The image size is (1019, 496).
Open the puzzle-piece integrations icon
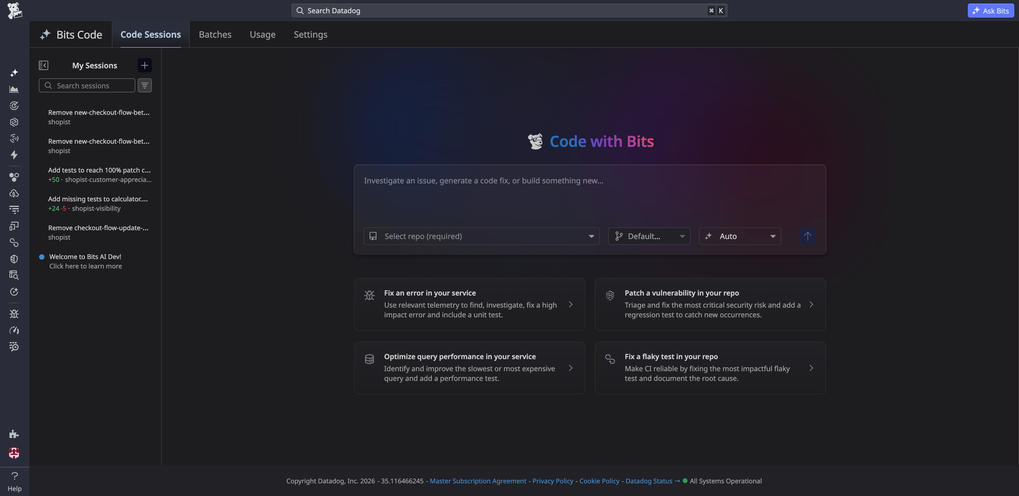tap(14, 434)
